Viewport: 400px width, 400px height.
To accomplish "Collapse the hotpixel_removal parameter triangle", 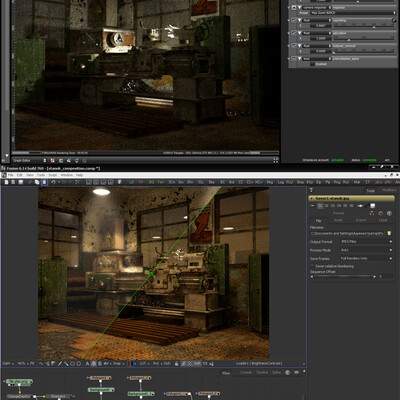I will (300, 46).
